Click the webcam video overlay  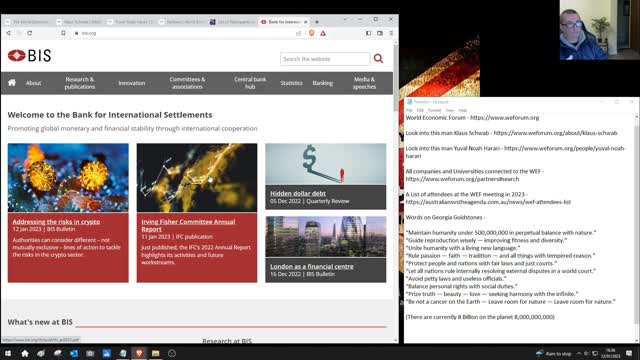[x=600, y=30]
